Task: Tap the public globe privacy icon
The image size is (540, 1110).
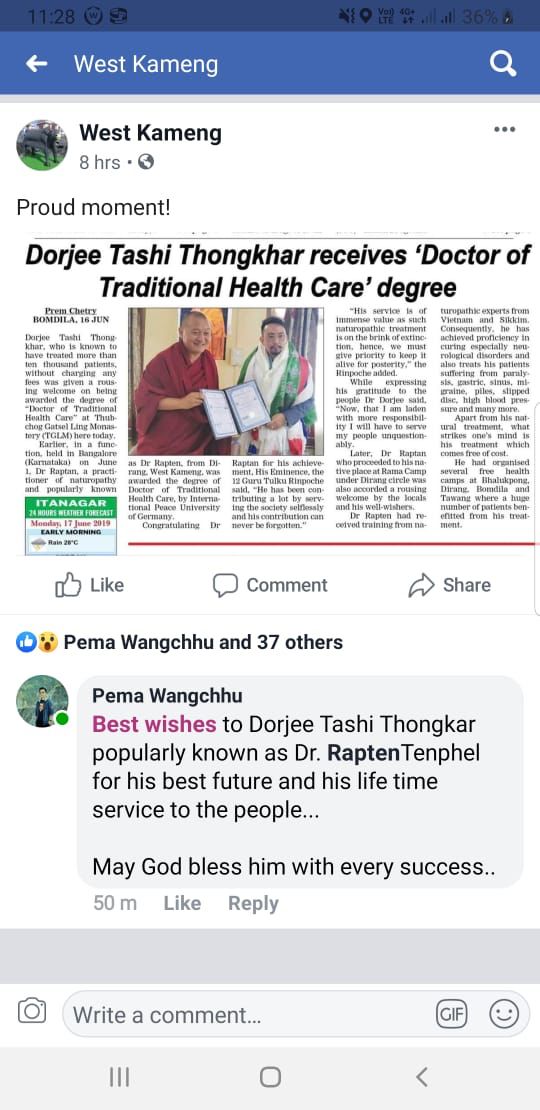Action: point(146,163)
